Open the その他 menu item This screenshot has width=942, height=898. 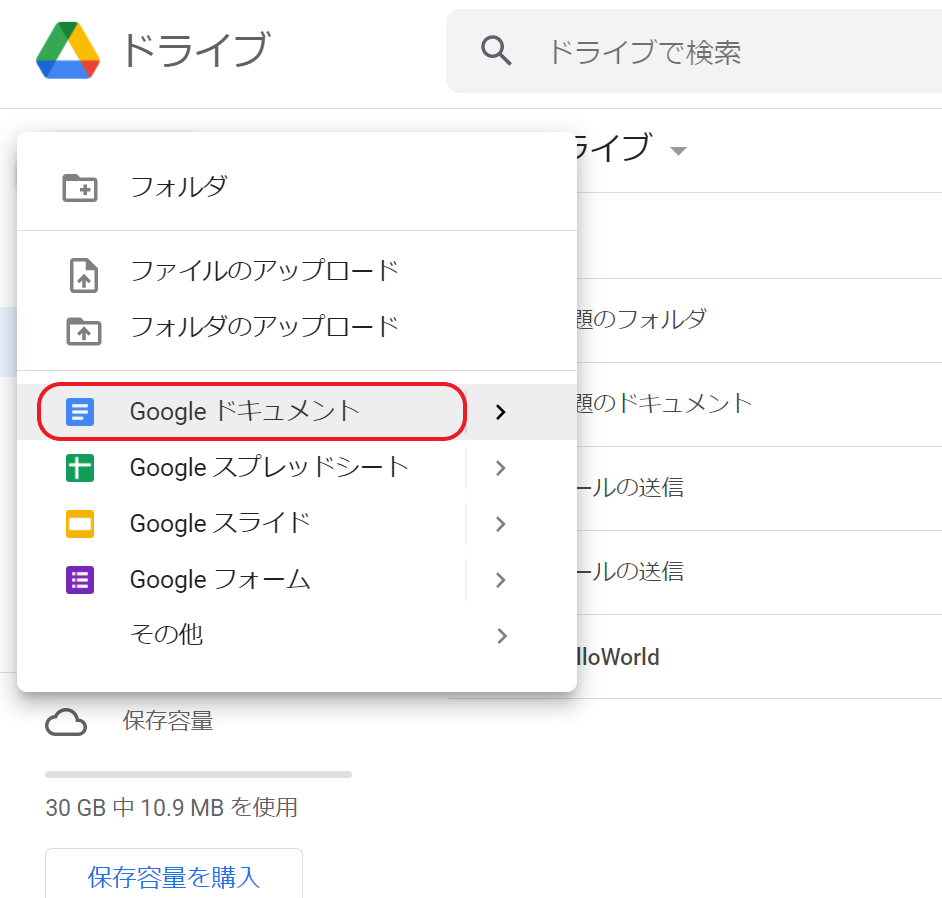297,636
